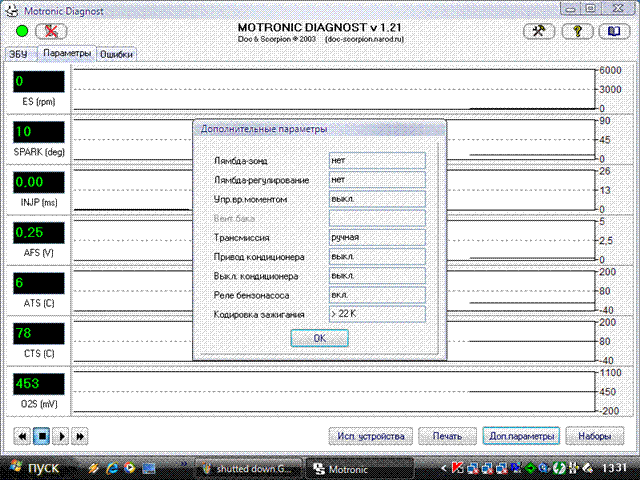
Task: Click the Выкл. кондиционера value field
Action: pos(377,276)
